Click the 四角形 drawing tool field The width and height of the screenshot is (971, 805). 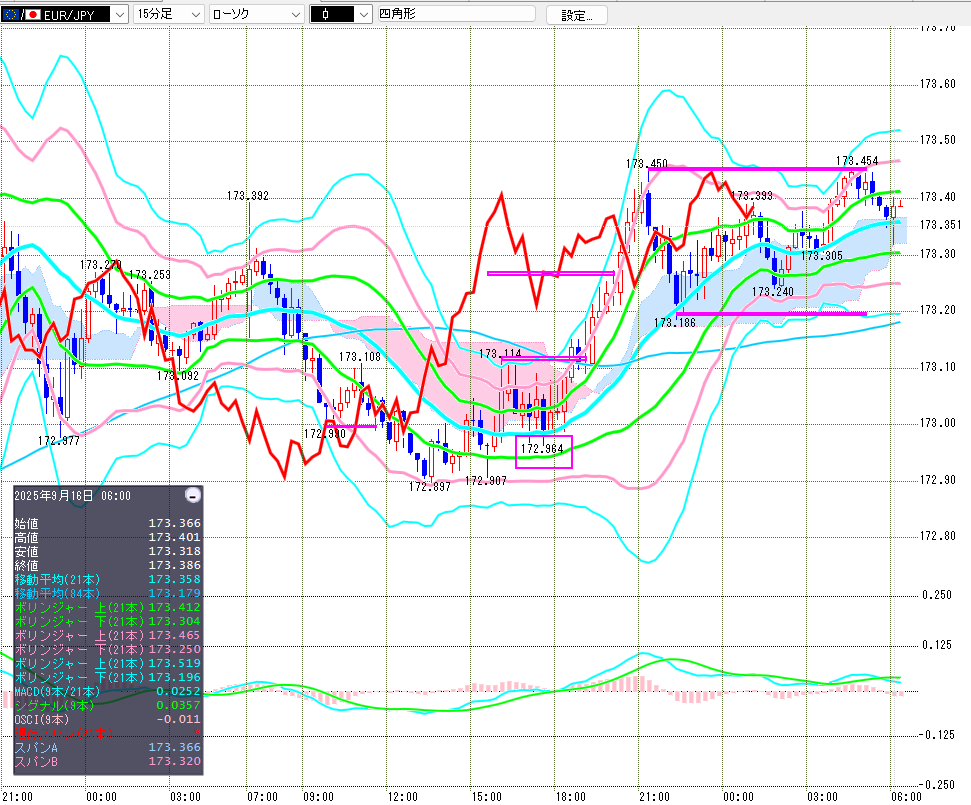pyautogui.click(x=456, y=14)
